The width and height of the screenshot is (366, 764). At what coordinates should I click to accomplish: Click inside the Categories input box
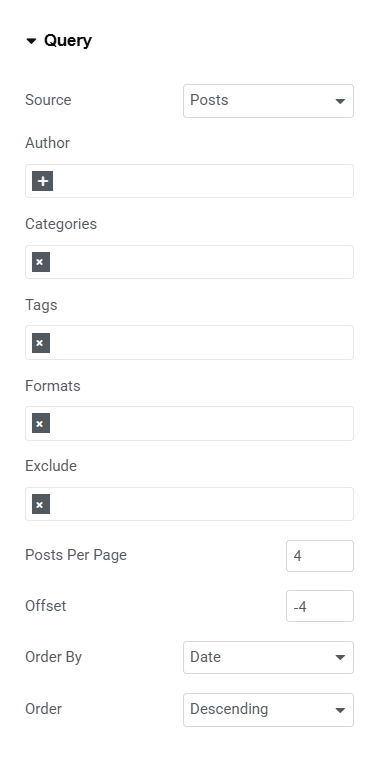202,262
